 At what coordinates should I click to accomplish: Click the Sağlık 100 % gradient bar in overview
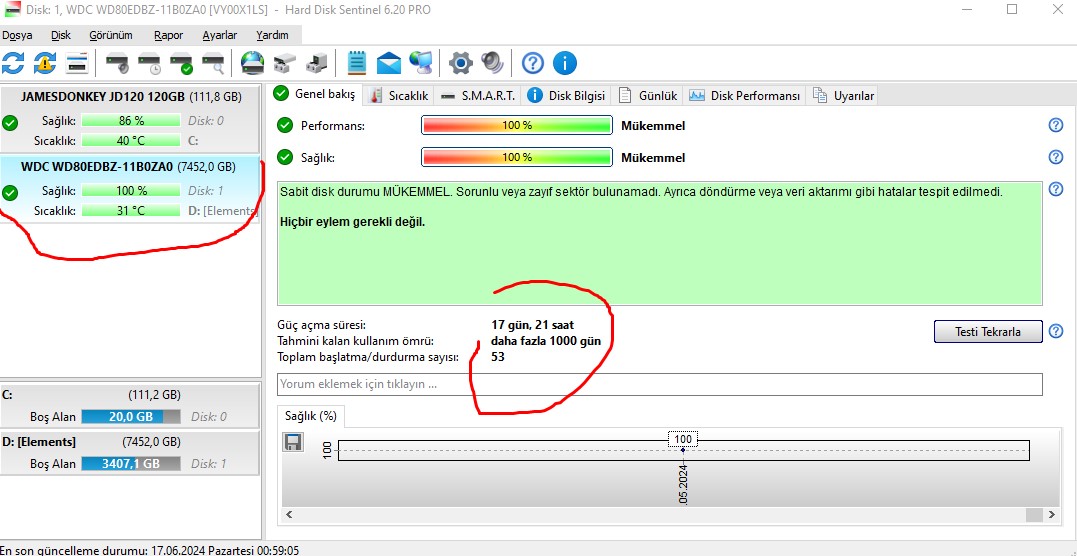coord(517,157)
